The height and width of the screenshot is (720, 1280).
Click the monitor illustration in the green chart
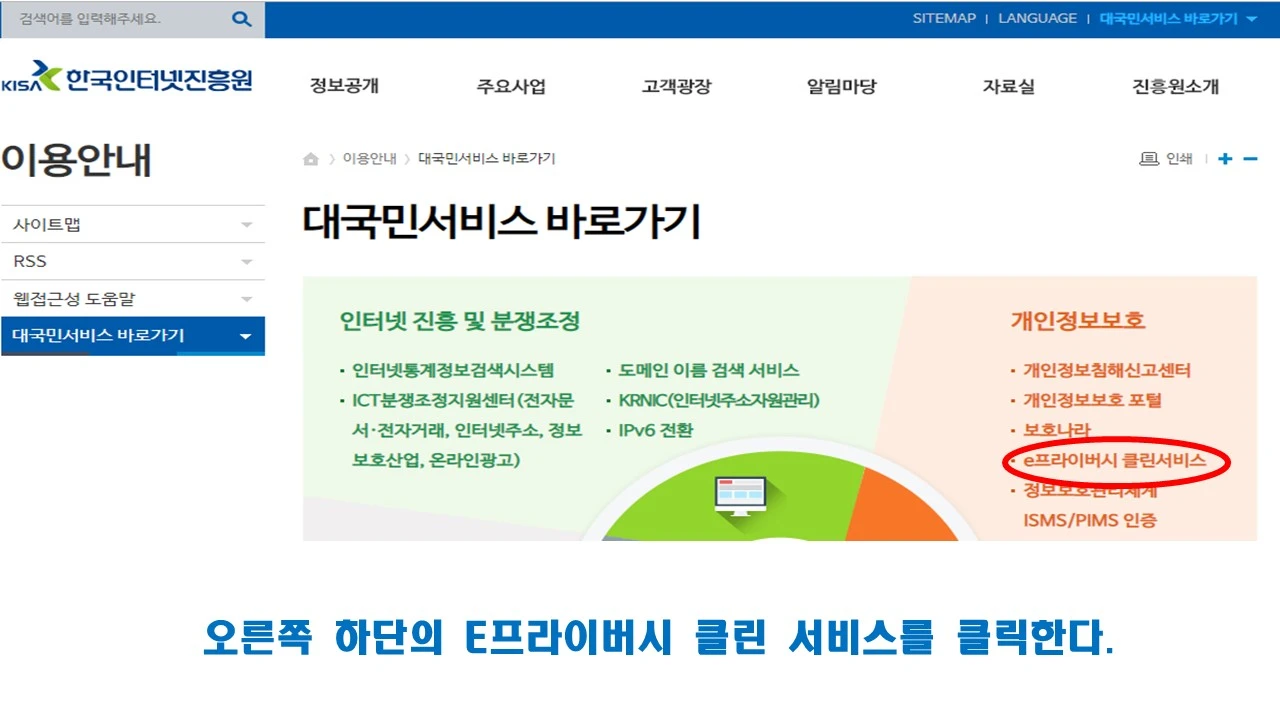point(739,497)
